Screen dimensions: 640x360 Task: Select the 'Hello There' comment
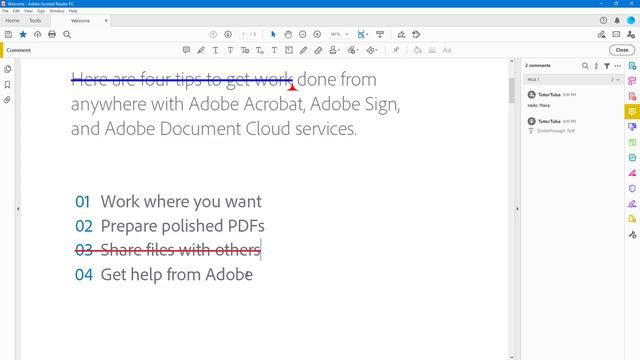[573, 100]
